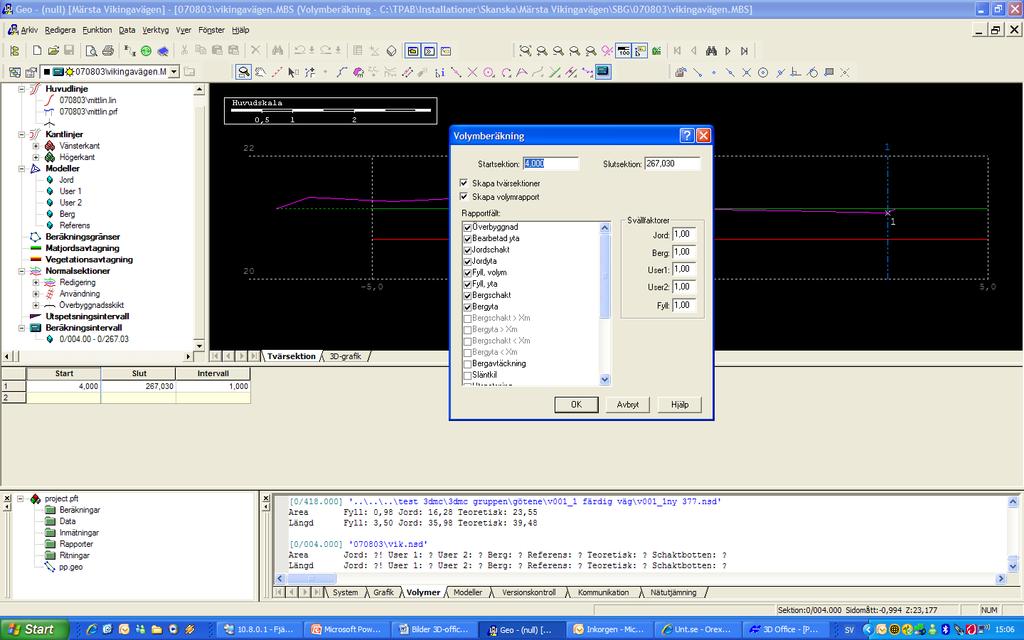
Task: Click the snap to intersection icon
Action: tap(746, 72)
